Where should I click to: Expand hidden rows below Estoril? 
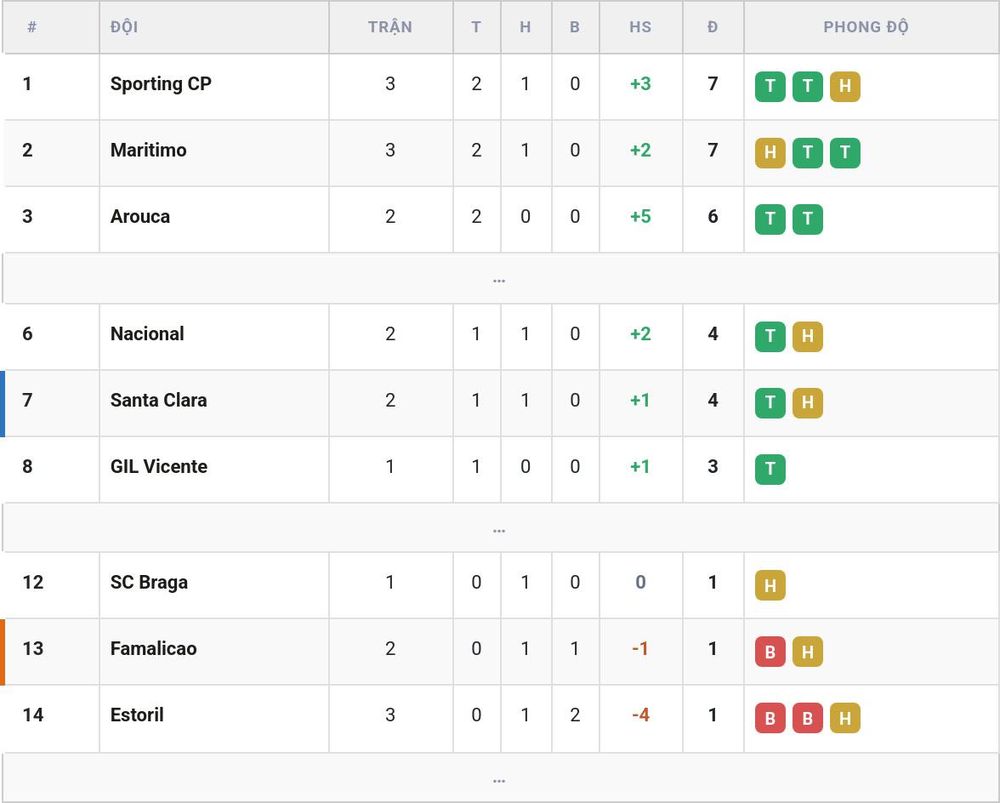500,778
